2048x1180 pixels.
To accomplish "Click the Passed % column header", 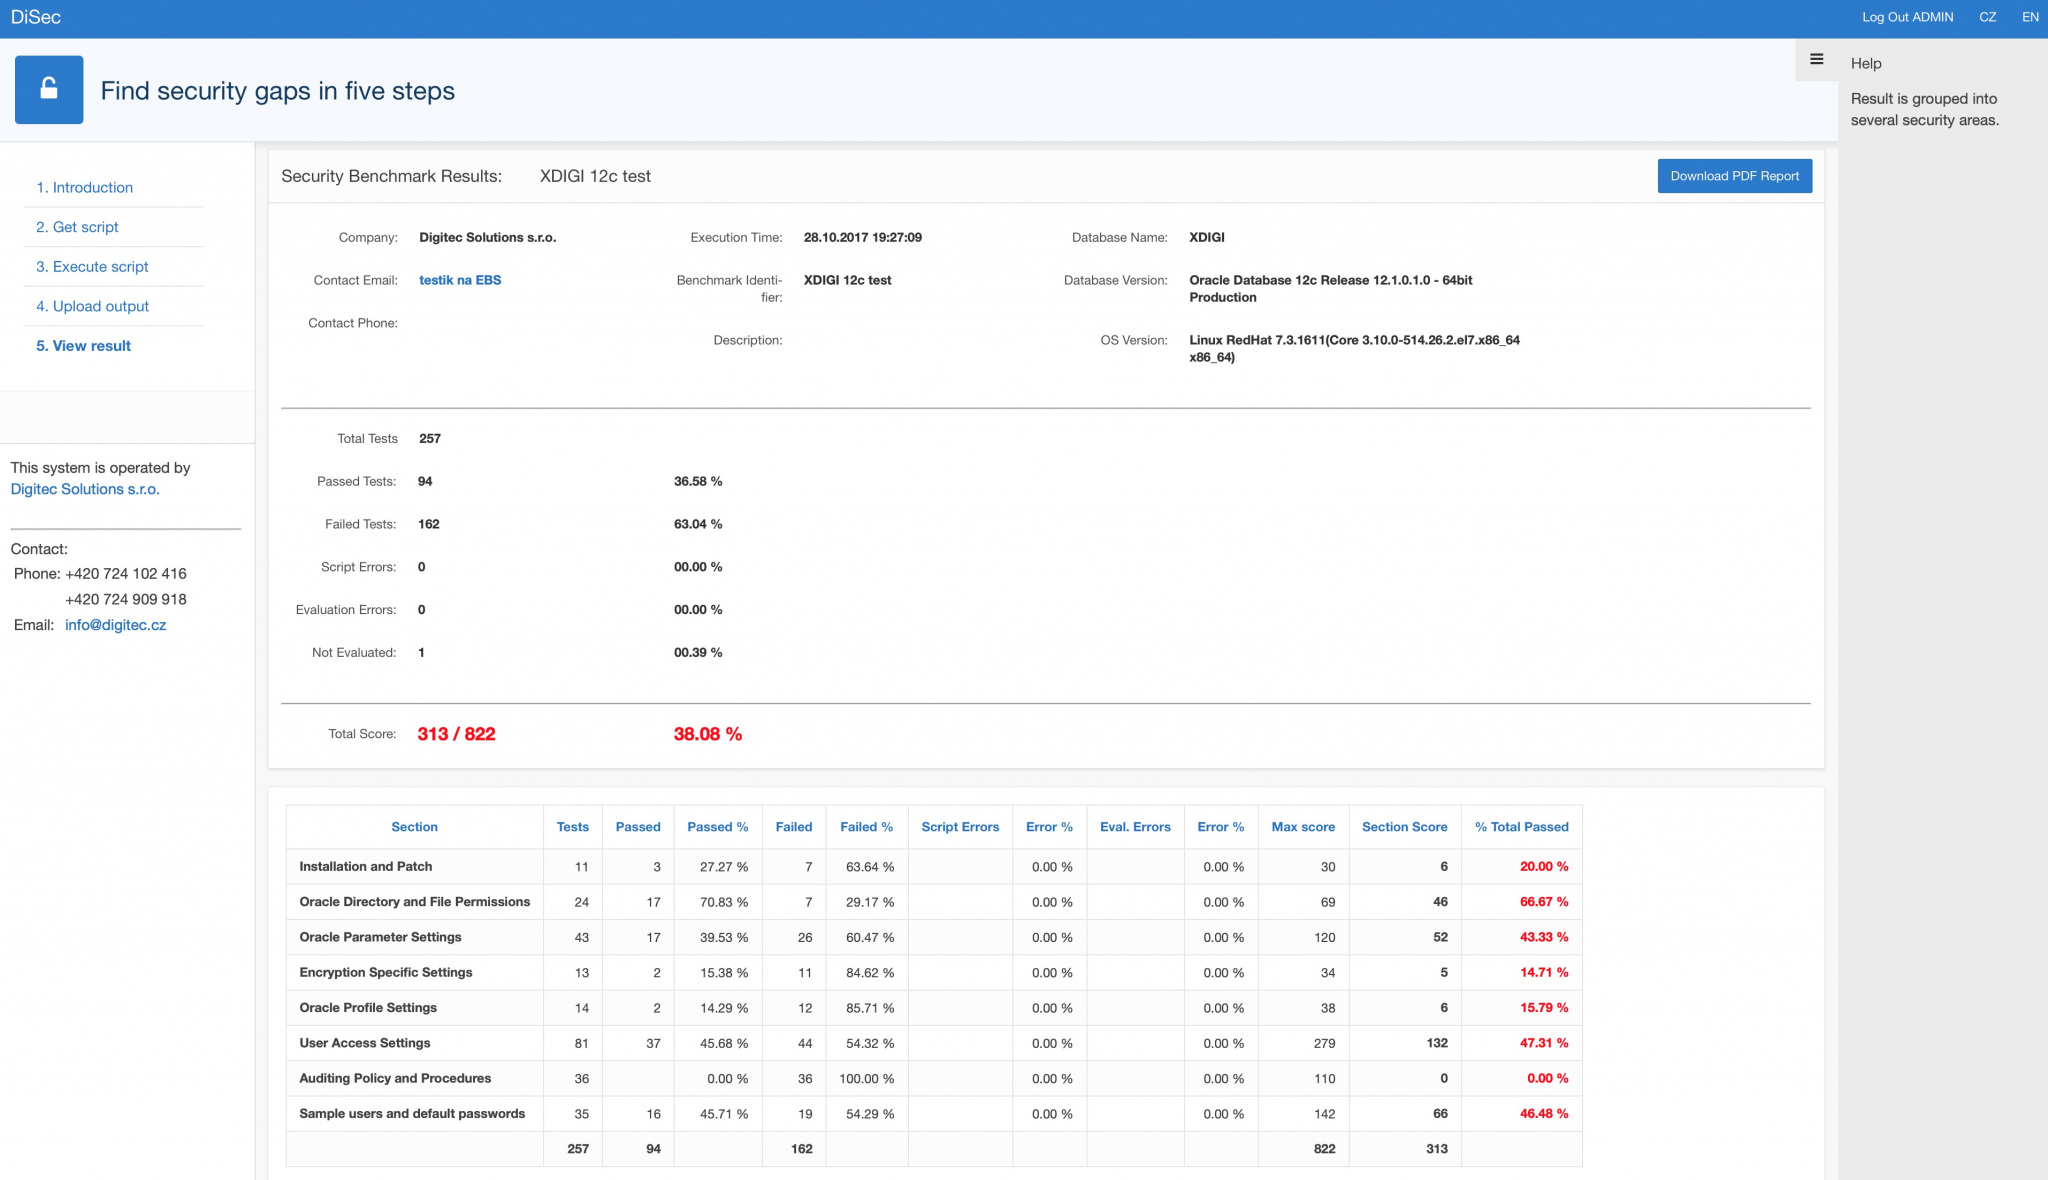I will (717, 827).
